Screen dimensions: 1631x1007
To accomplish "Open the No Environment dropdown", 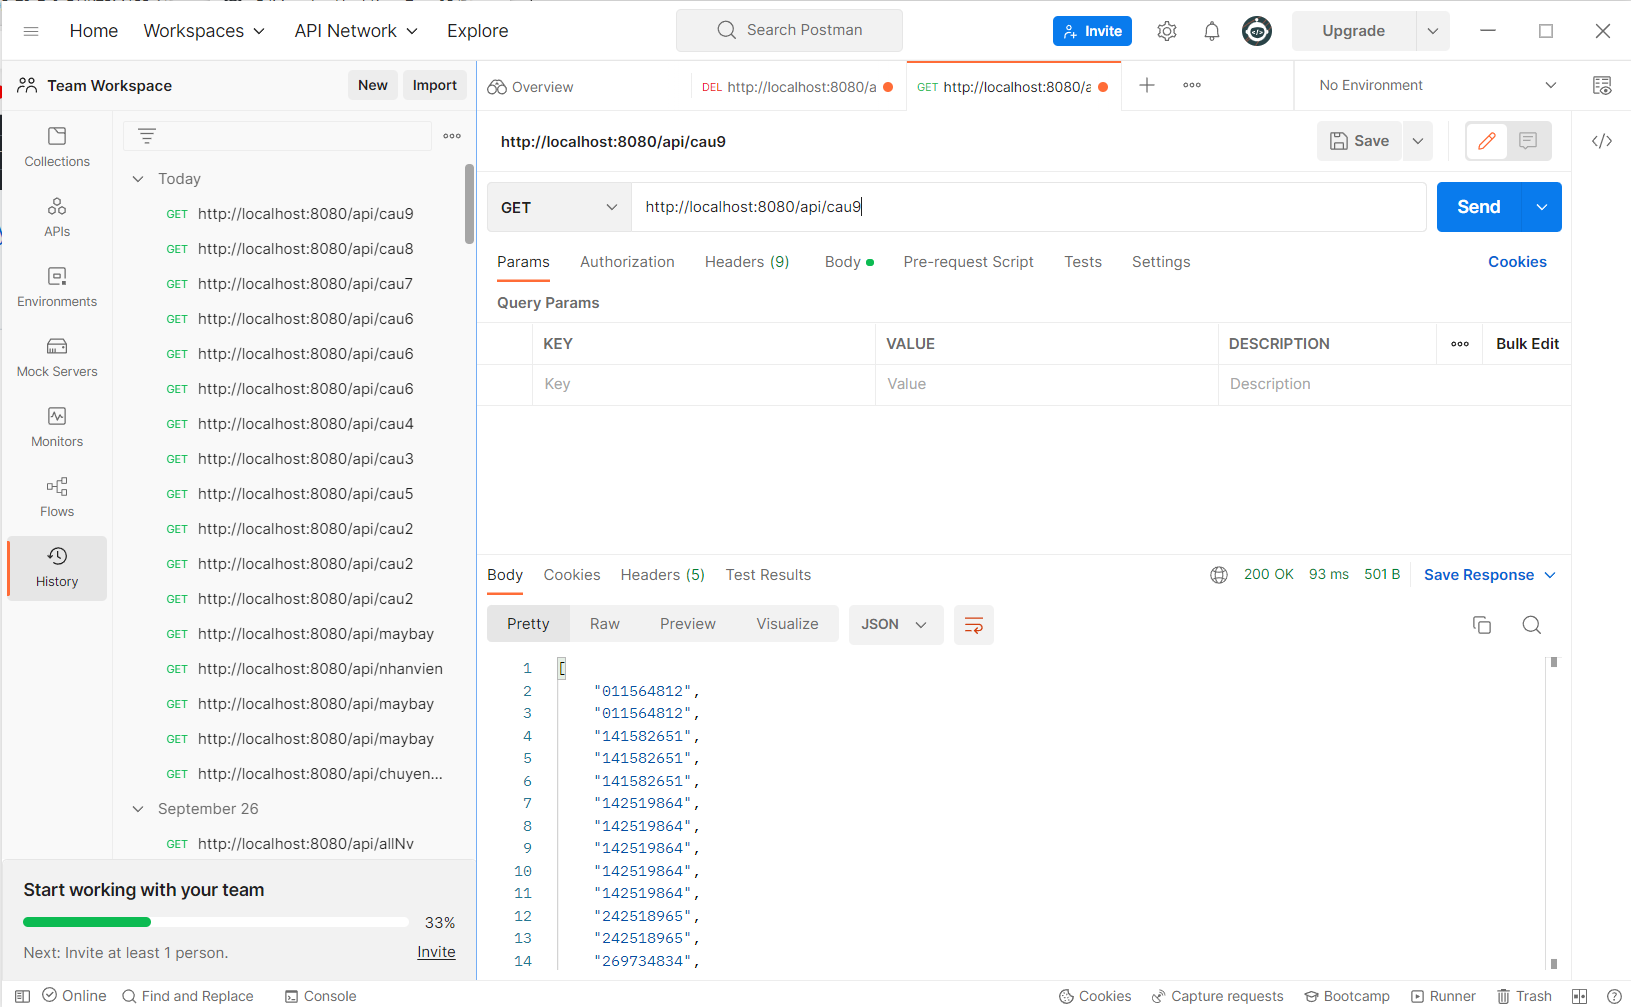I will point(1437,85).
